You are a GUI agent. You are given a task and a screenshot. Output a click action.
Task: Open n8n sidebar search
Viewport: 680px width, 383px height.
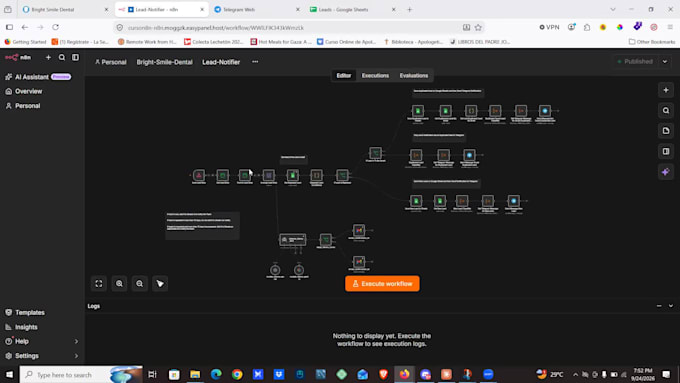[x=62, y=57]
